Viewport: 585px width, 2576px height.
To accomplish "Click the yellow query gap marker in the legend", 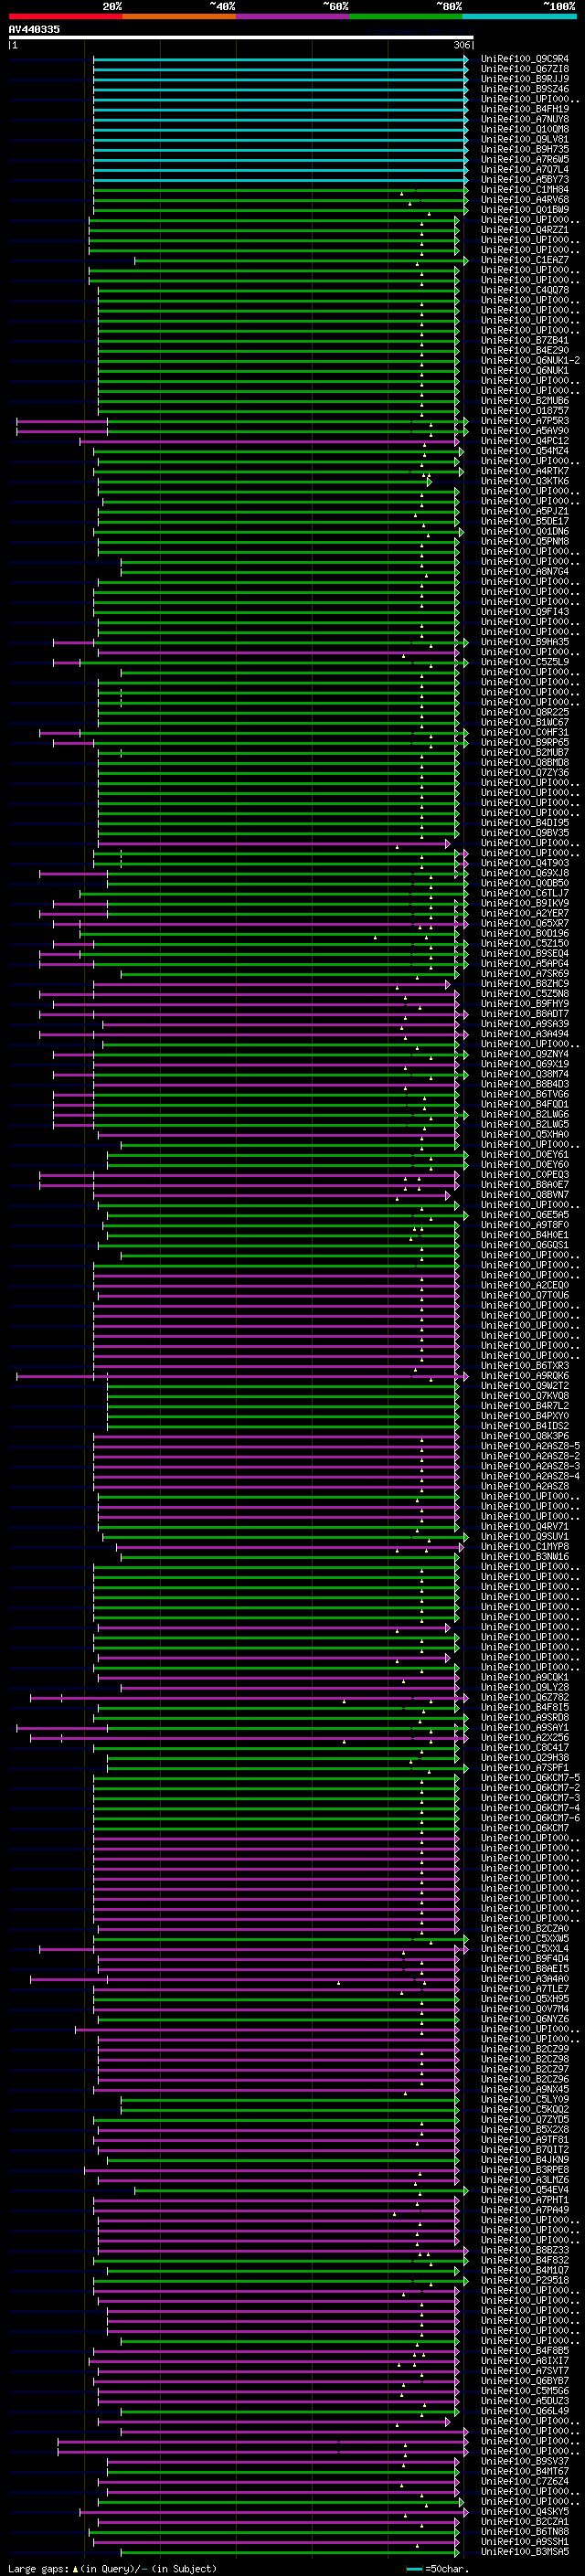I will (75, 2568).
